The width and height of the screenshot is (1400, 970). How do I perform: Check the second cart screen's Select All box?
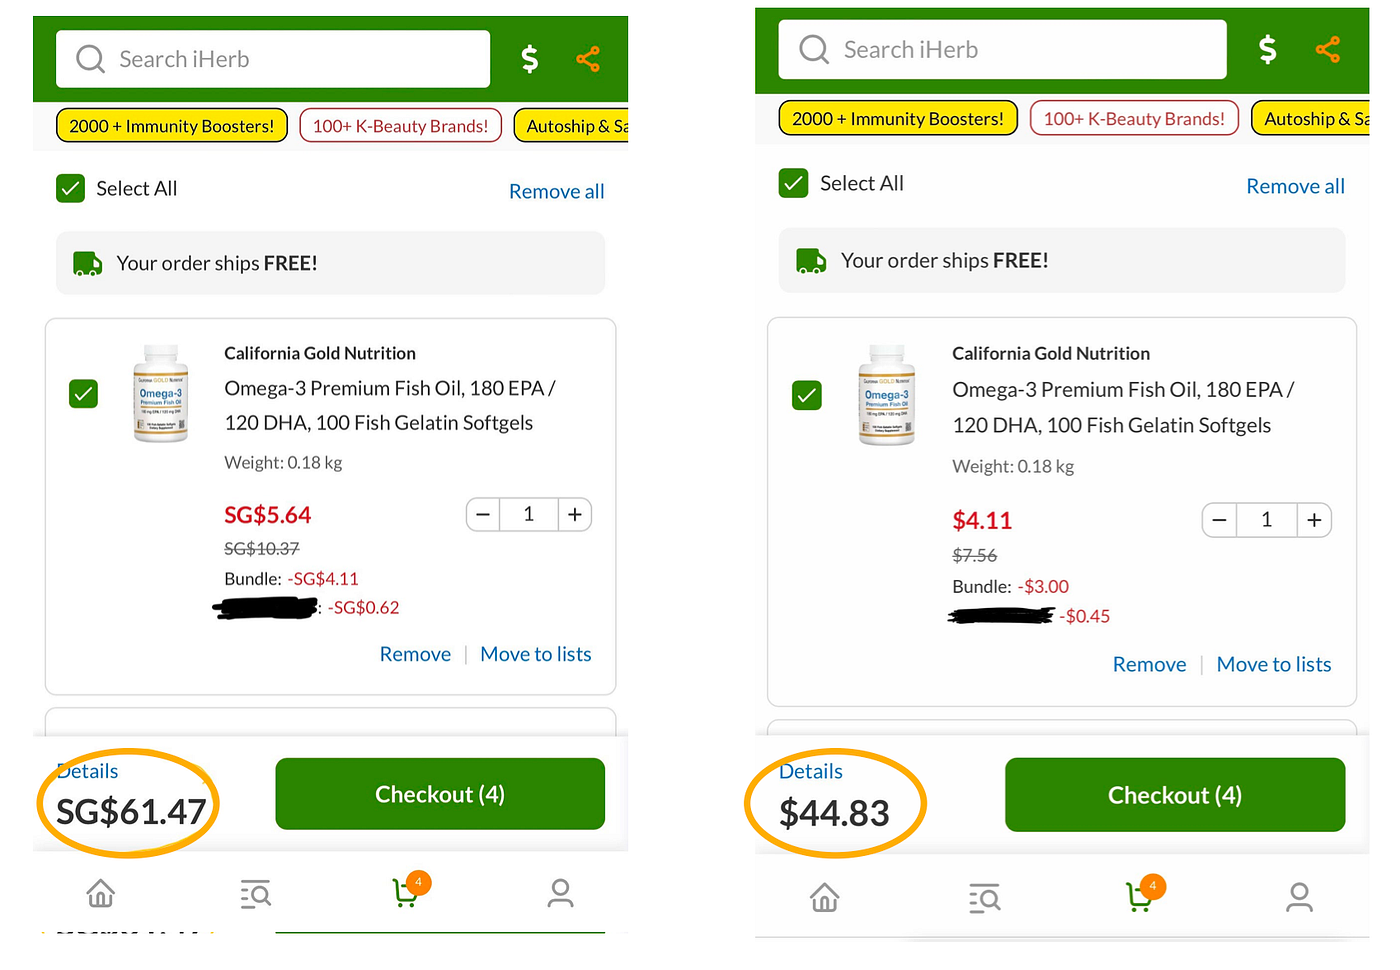pyautogui.click(x=793, y=183)
